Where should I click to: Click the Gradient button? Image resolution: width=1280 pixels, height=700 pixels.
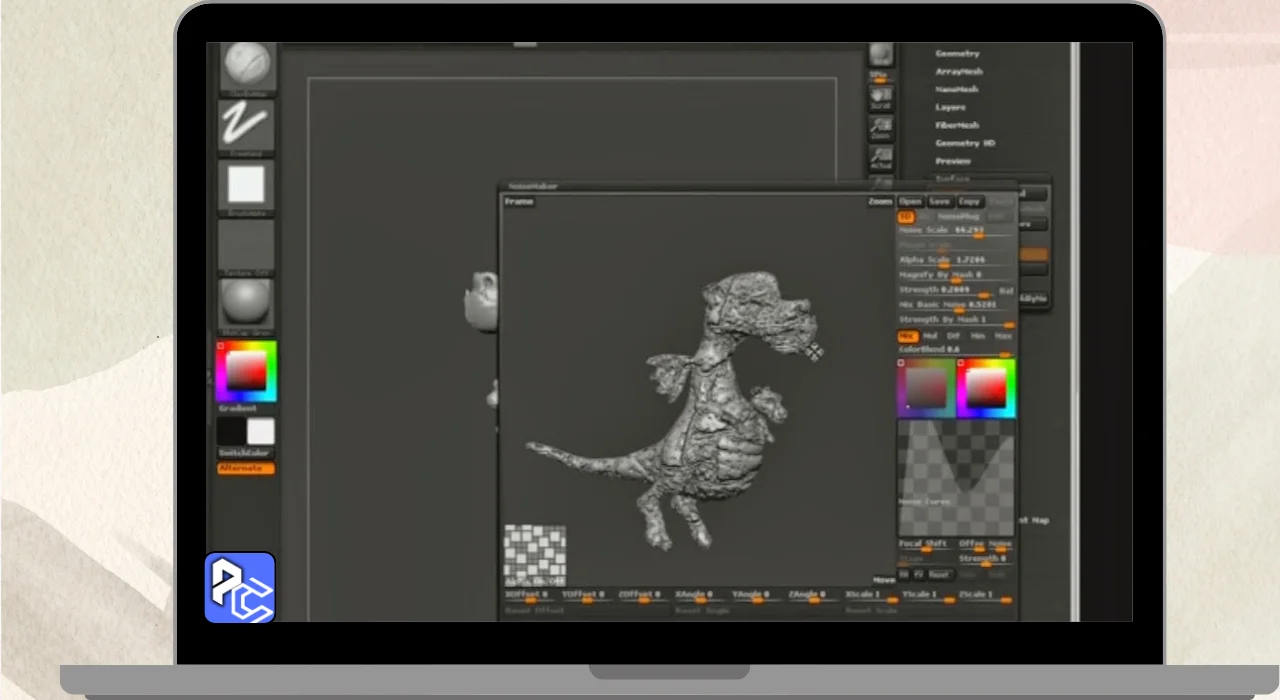238,408
